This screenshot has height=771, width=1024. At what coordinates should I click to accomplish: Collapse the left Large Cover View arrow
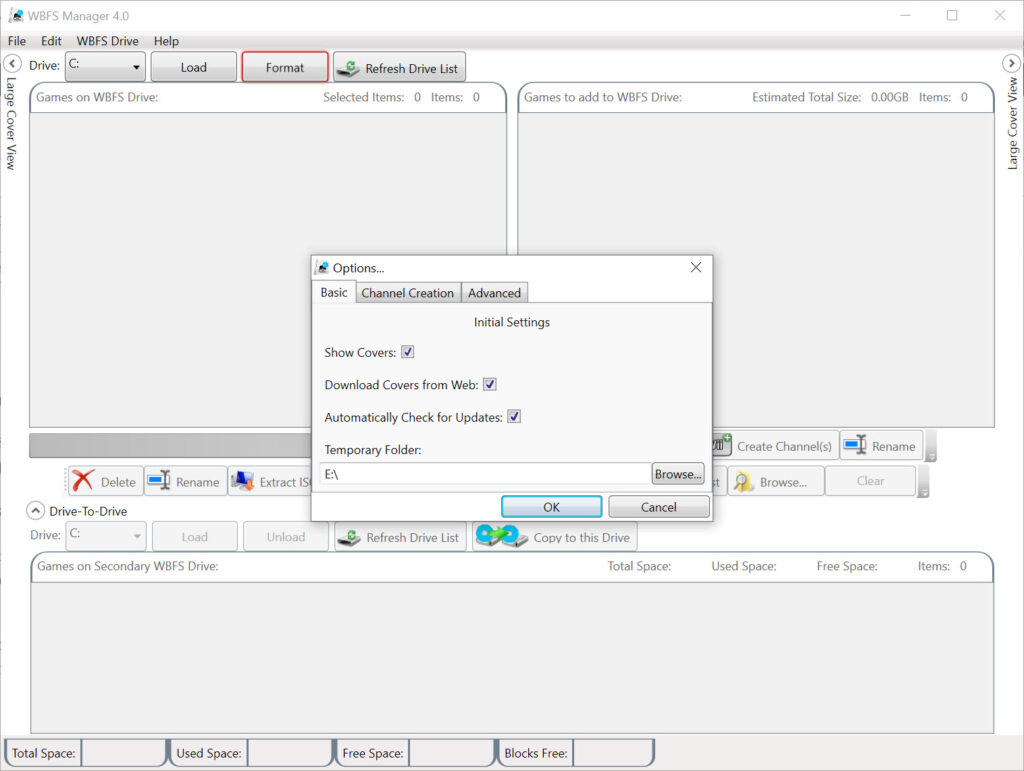point(12,63)
